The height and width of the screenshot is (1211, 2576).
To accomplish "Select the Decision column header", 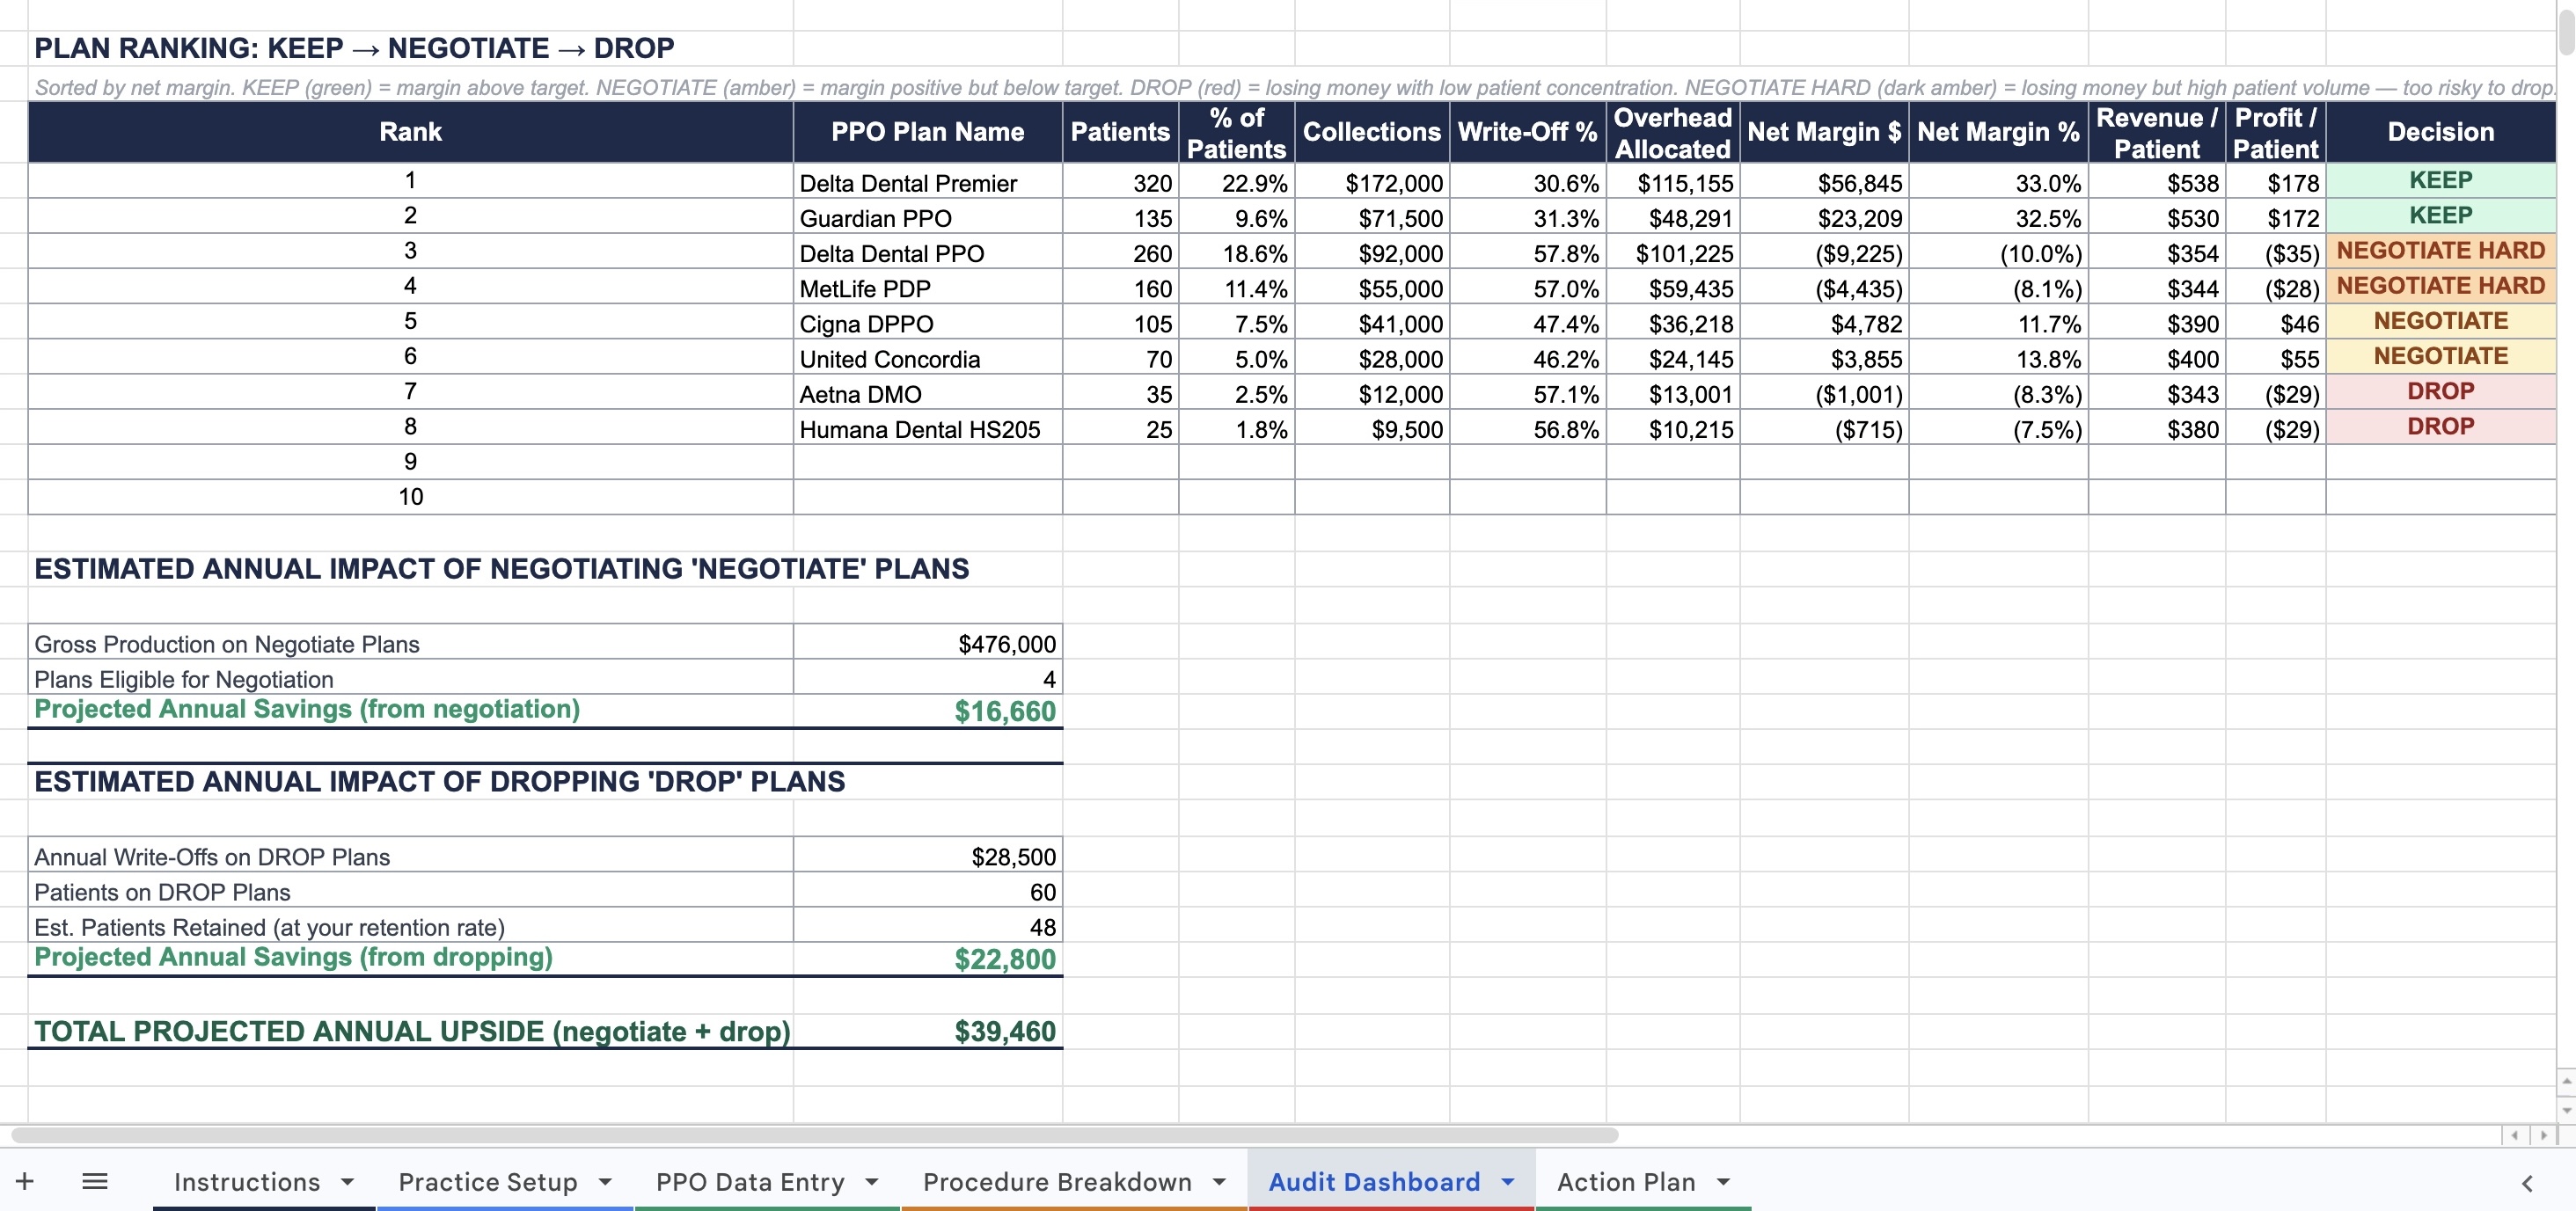I will [x=2441, y=132].
